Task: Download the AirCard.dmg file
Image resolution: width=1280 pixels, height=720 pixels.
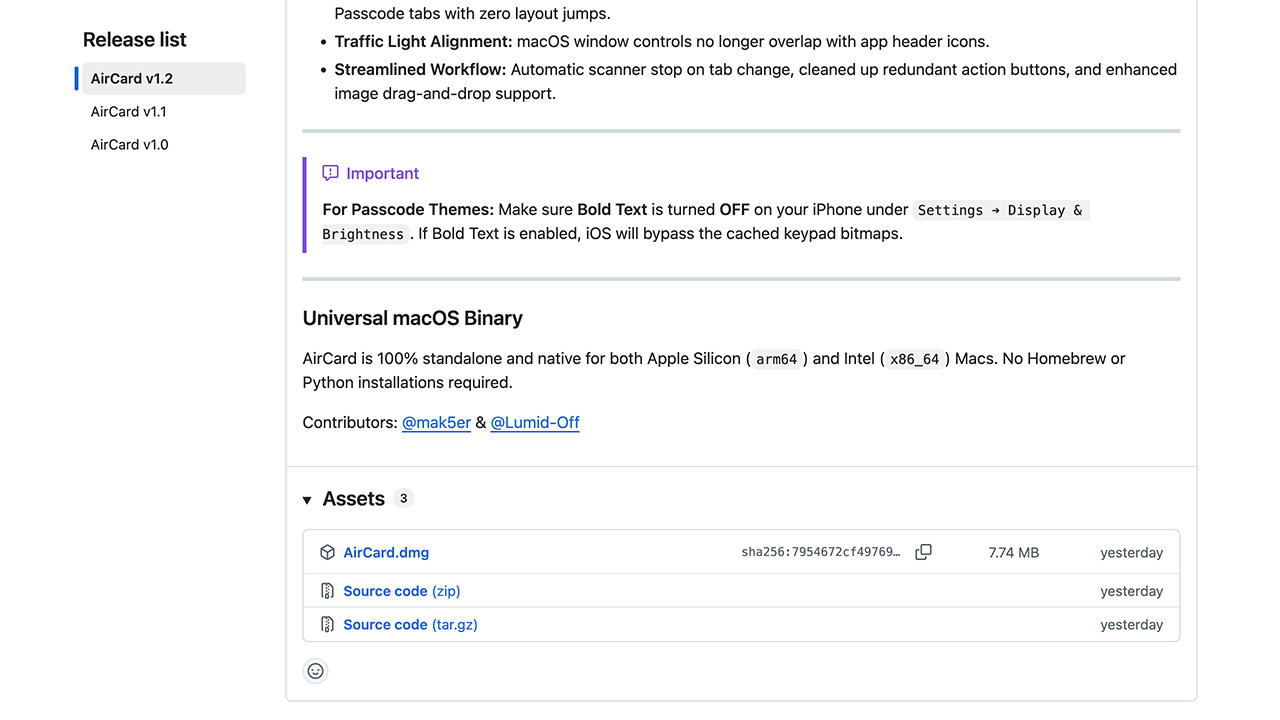Action: [386, 552]
